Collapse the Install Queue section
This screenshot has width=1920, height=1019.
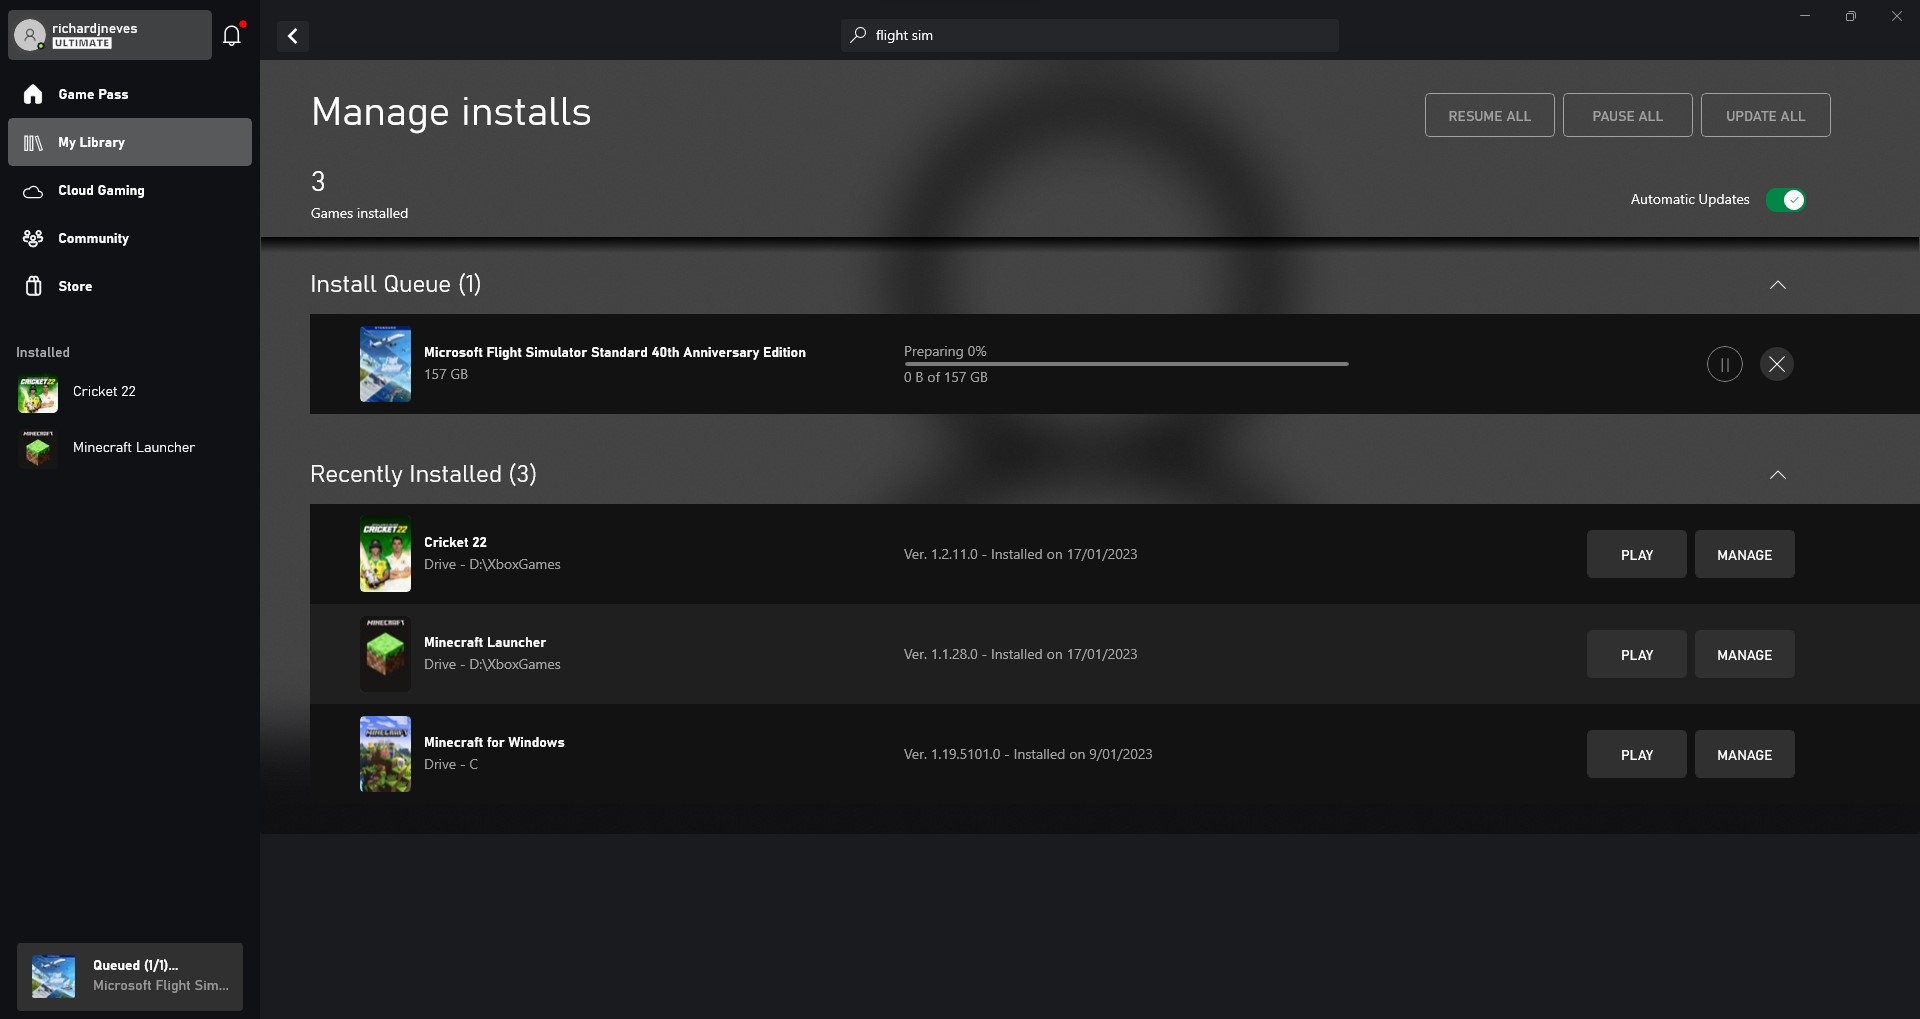point(1777,285)
